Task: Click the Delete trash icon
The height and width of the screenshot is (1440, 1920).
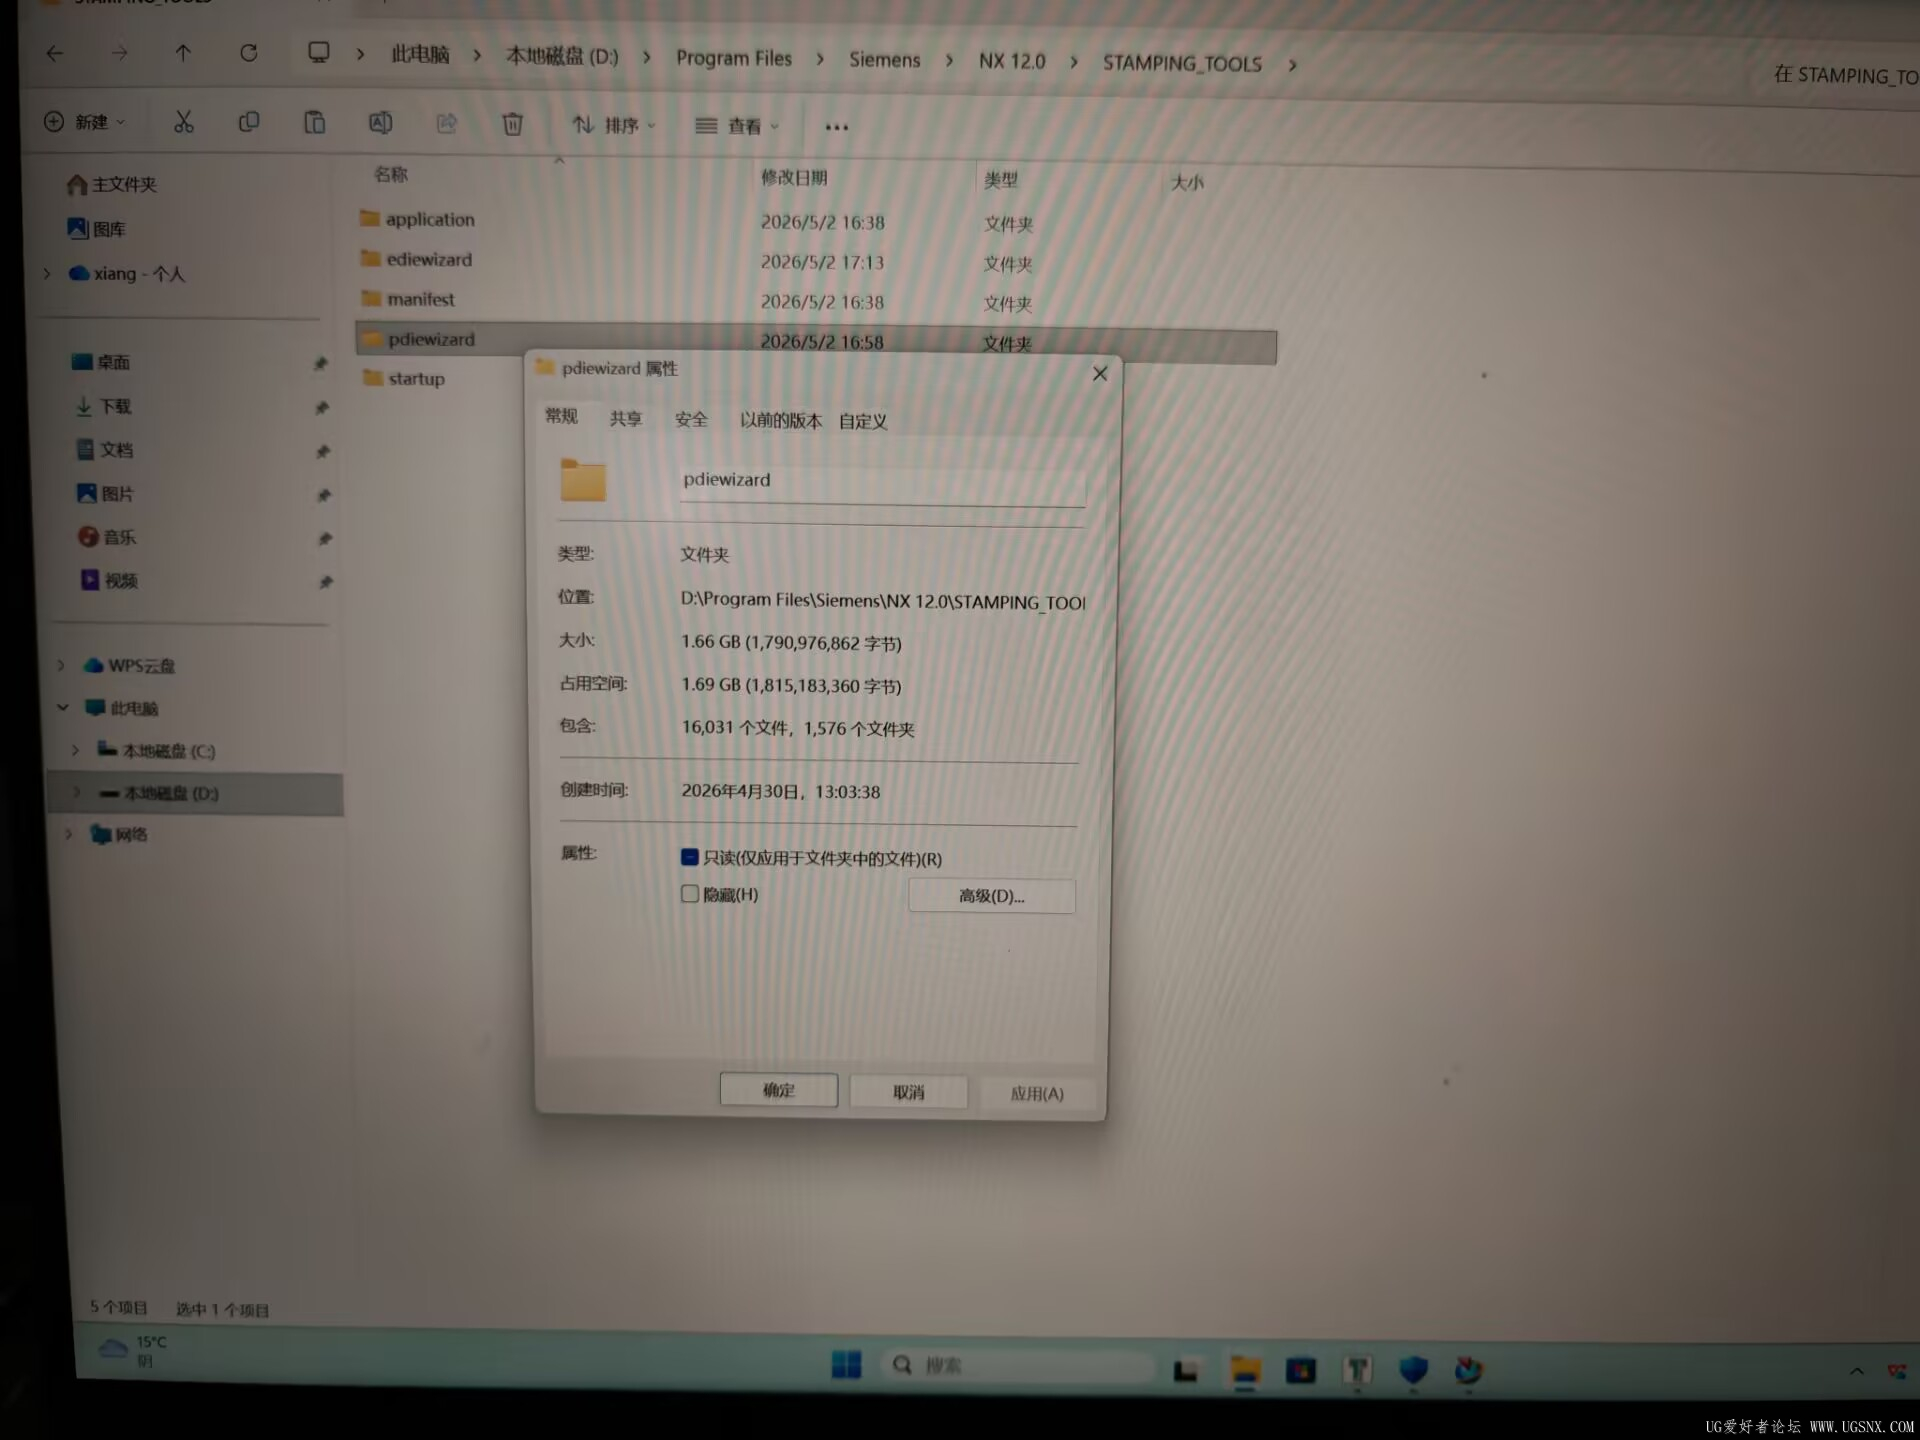Action: tap(512, 124)
